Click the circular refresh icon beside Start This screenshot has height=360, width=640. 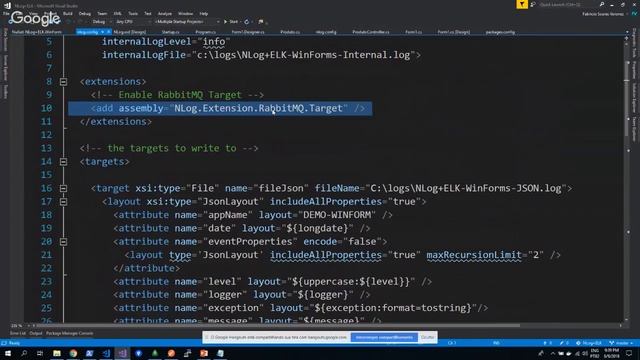[247, 22]
